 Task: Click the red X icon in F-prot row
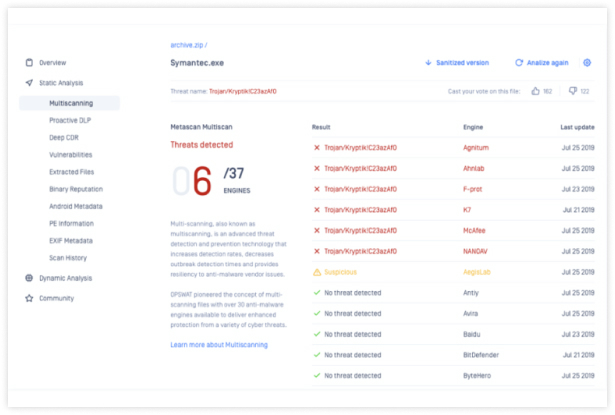coord(317,189)
